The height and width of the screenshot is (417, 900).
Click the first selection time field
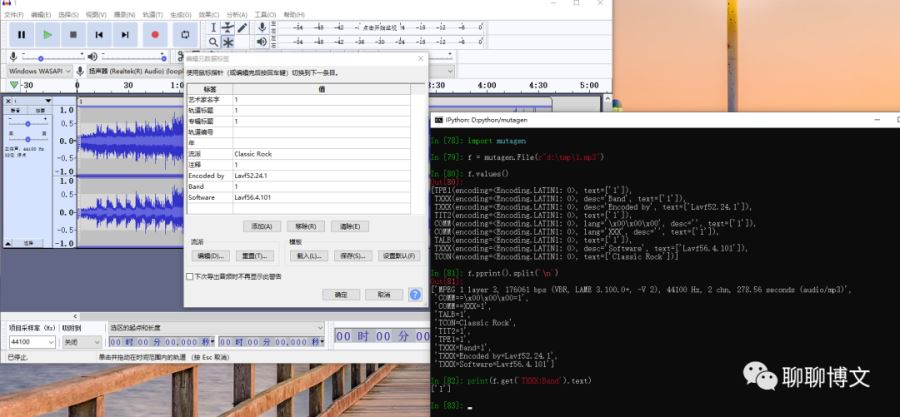click(x=162, y=342)
